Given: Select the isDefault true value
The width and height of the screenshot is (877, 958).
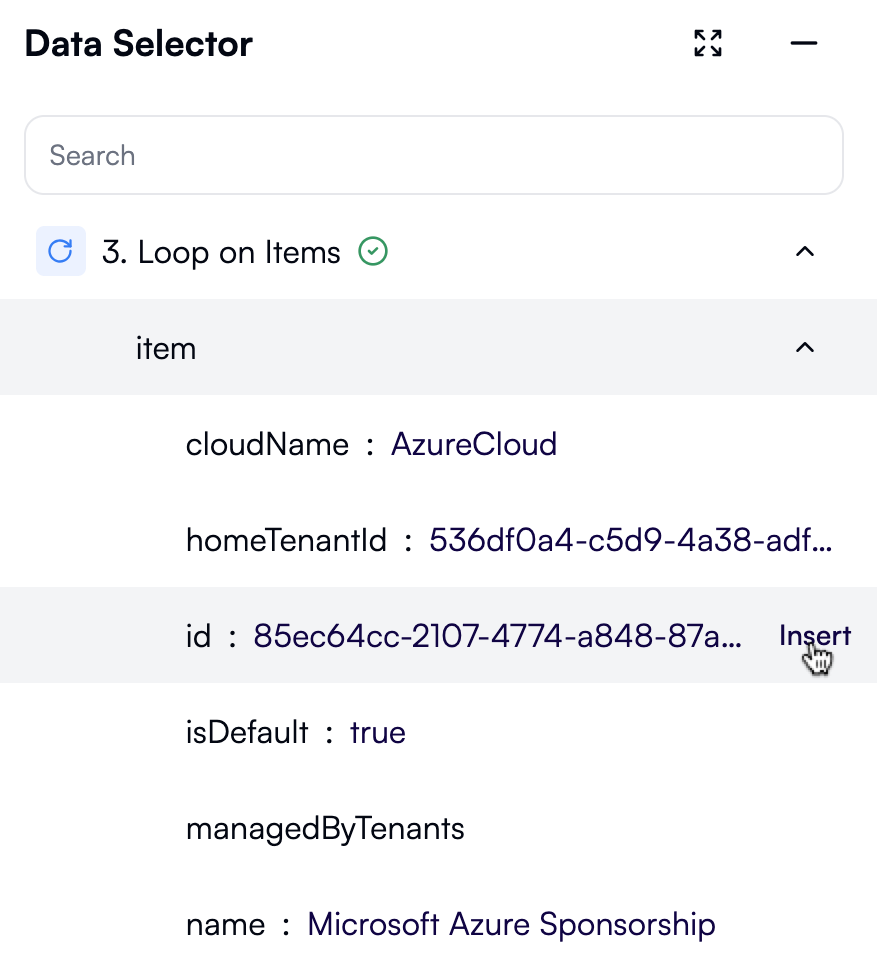Looking at the screenshot, I should point(377,732).
